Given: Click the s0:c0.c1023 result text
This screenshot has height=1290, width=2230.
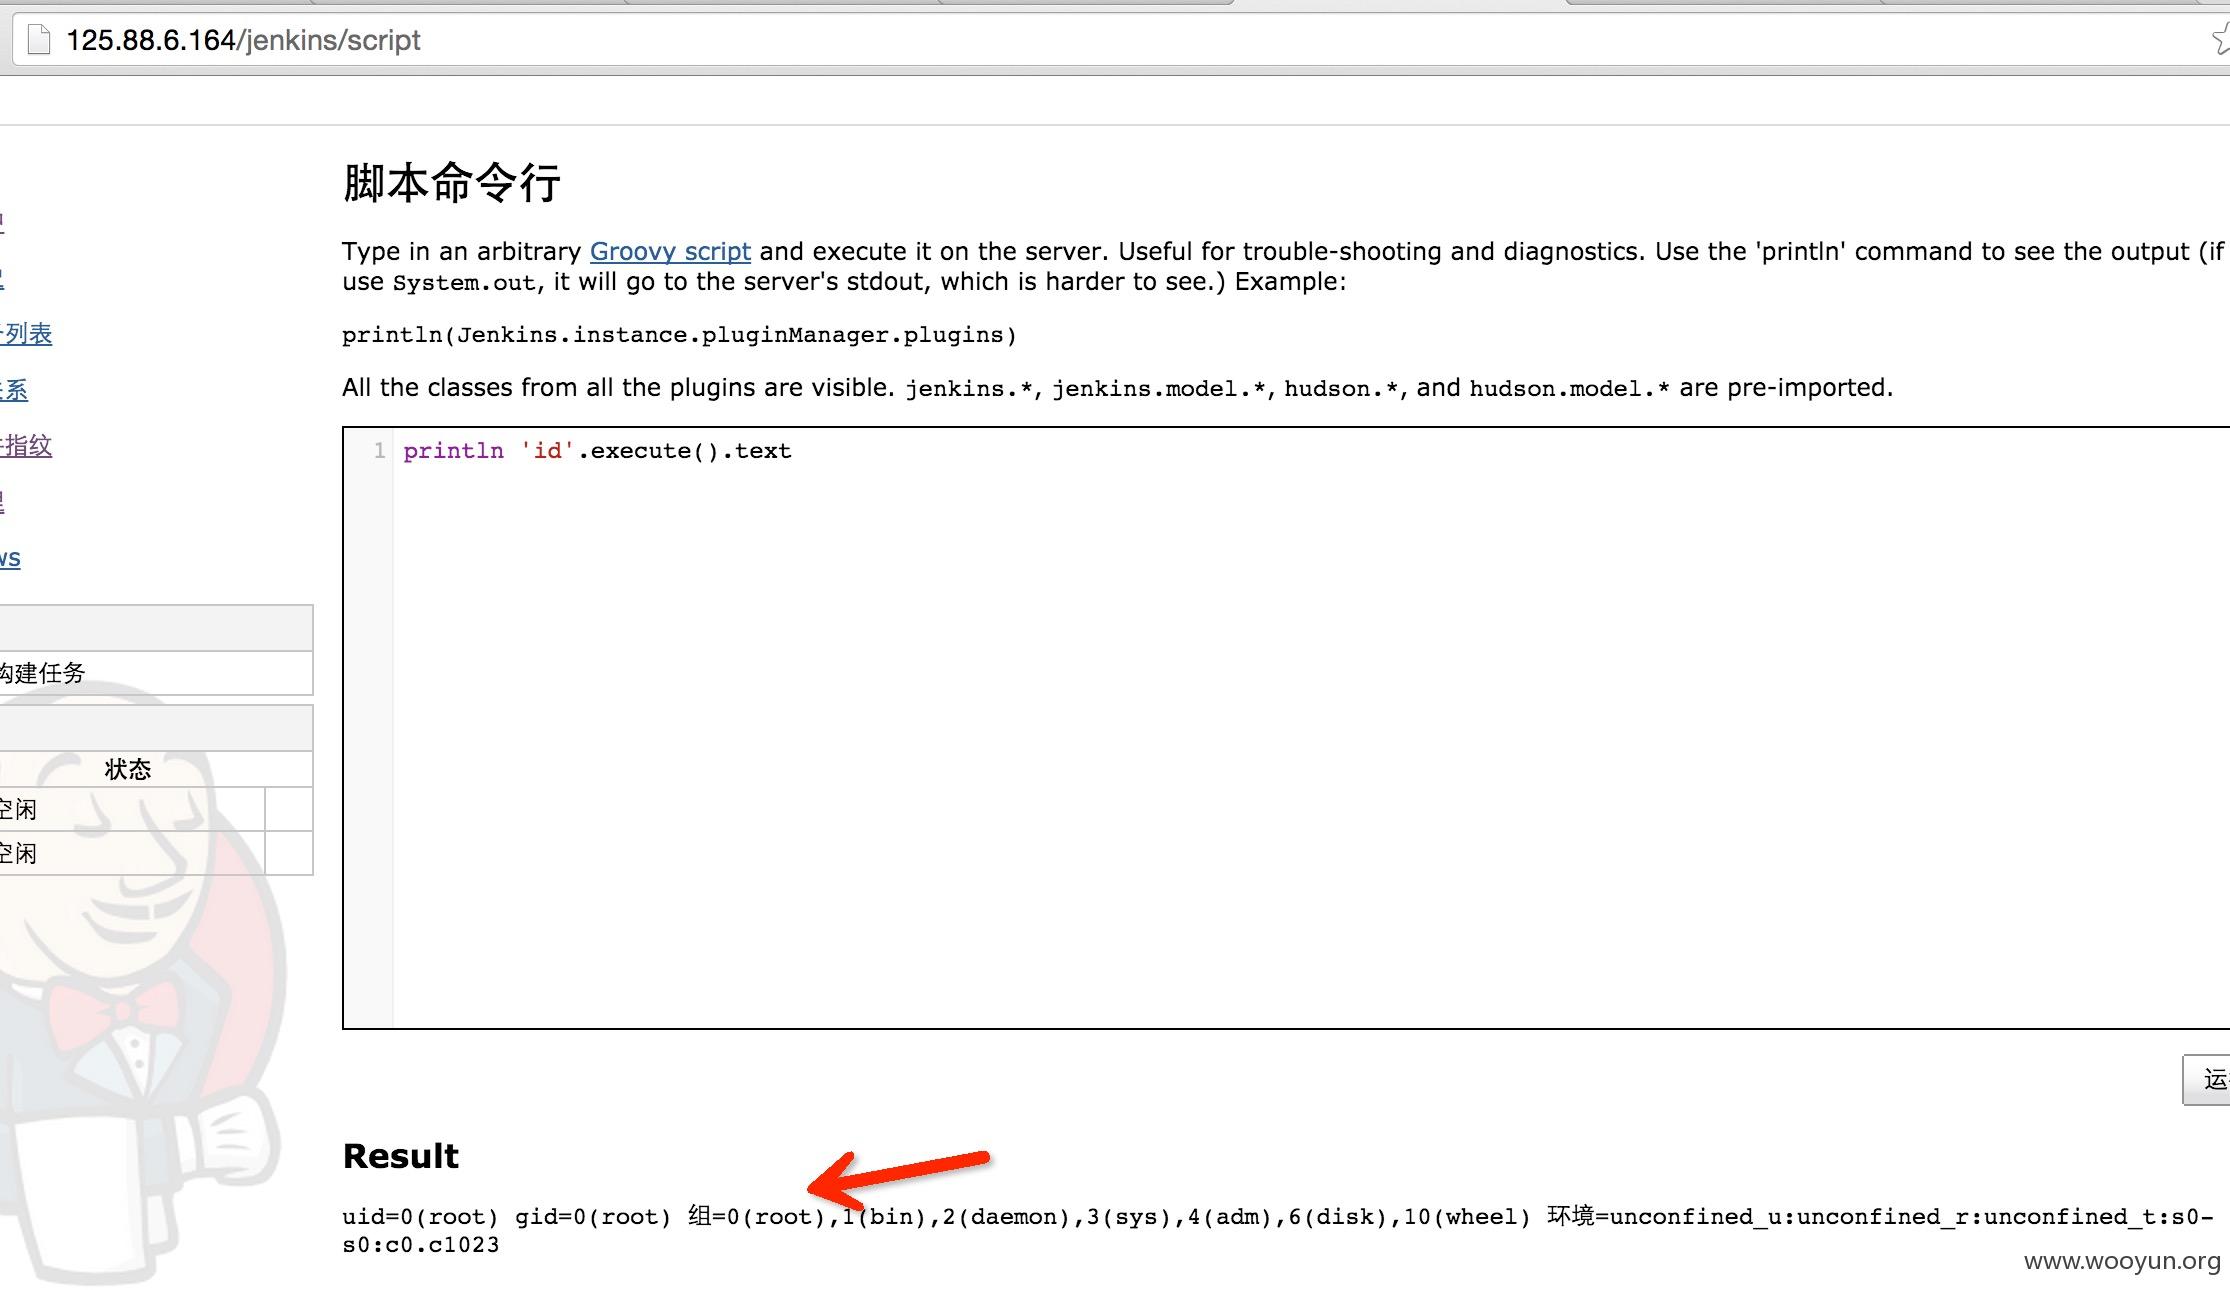Looking at the screenshot, I should pyautogui.click(x=420, y=1245).
